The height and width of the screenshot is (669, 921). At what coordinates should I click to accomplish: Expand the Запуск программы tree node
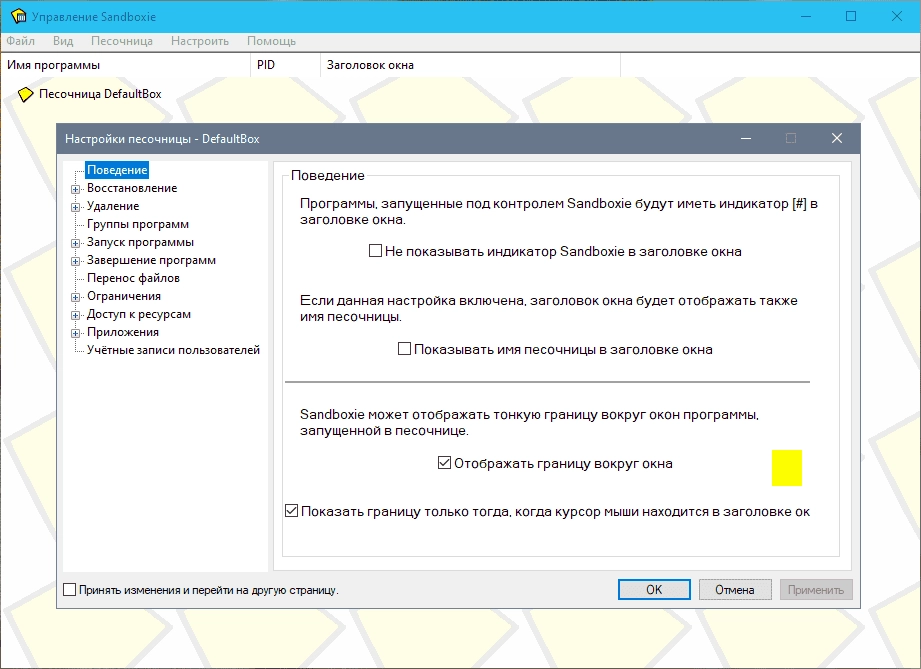pos(75,243)
